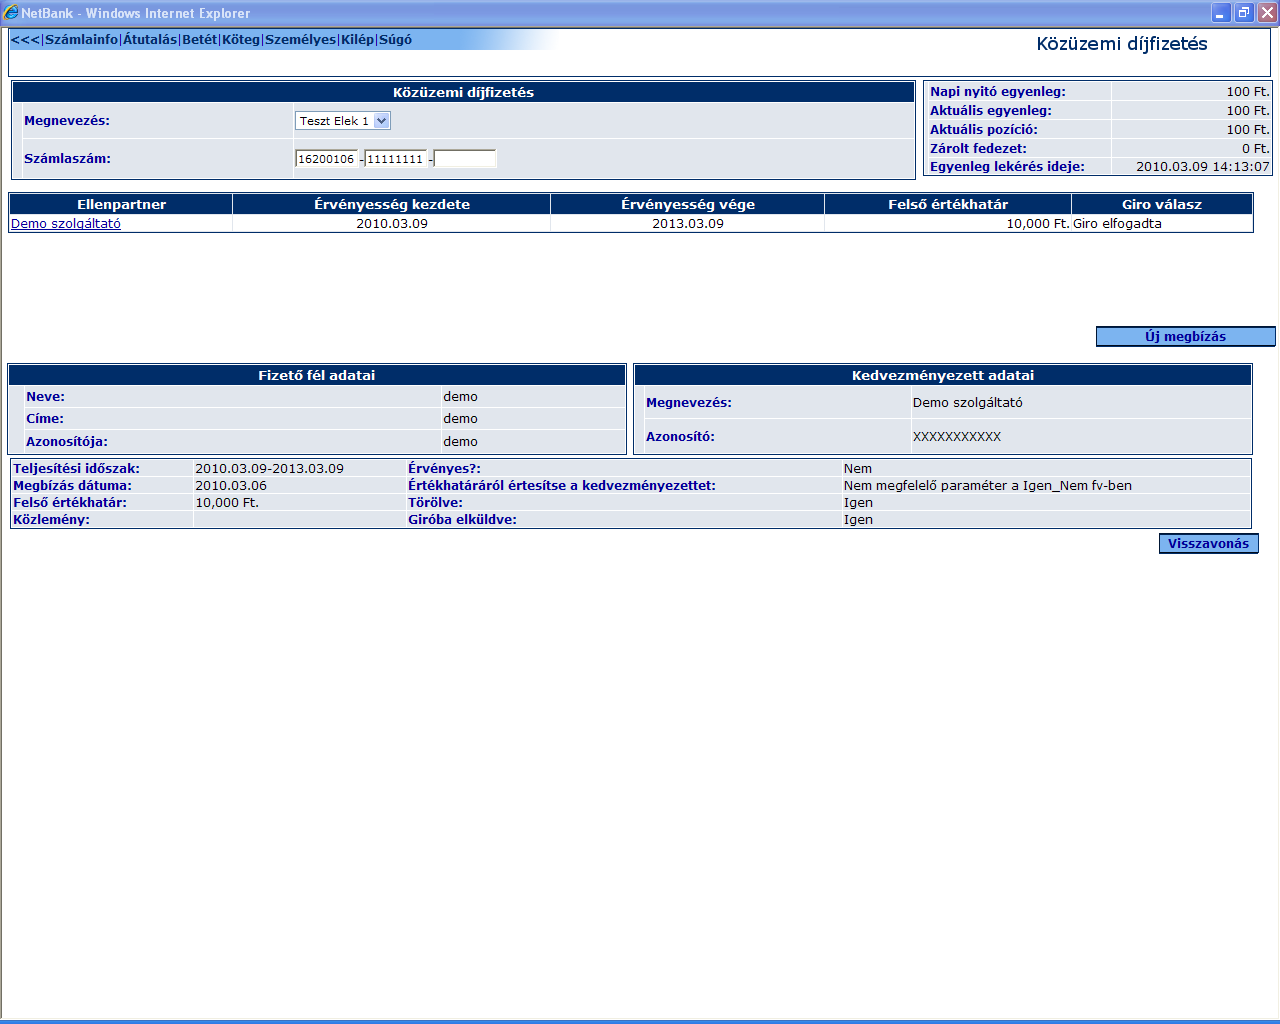This screenshot has height=1024, width=1280.
Task: Click the Aktuális egyenleg label
Action: pos(991,111)
